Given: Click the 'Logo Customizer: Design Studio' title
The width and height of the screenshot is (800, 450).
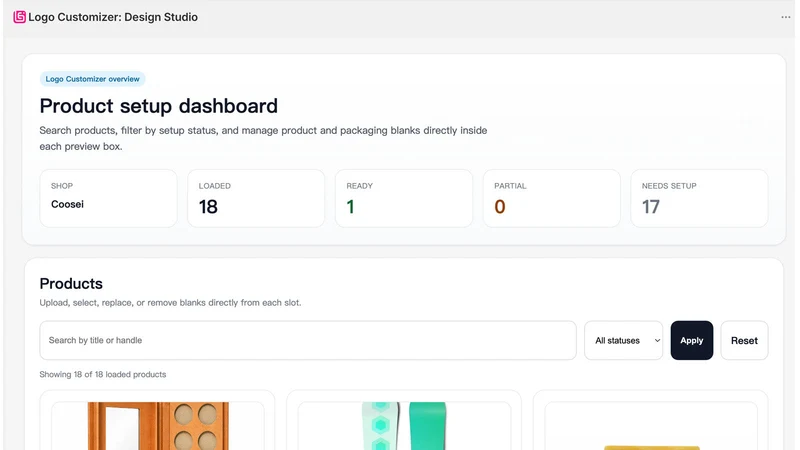Looking at the screenshot, I should point(113,17).
